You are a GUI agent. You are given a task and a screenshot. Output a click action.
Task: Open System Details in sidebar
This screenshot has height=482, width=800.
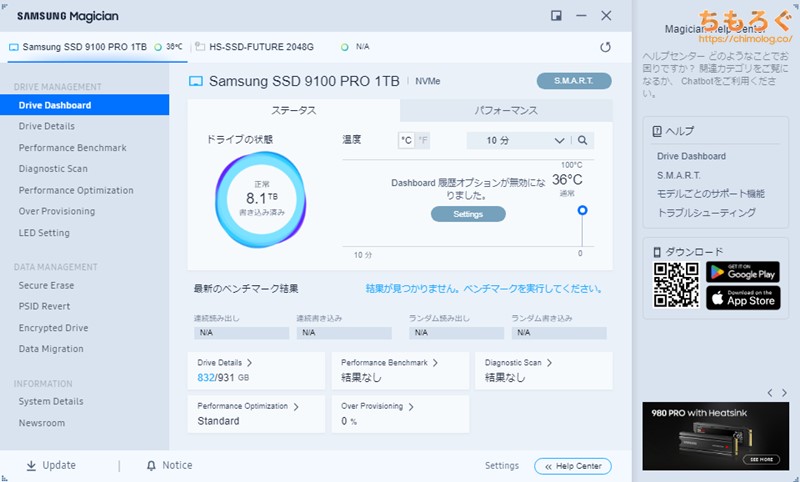point(51,401)
